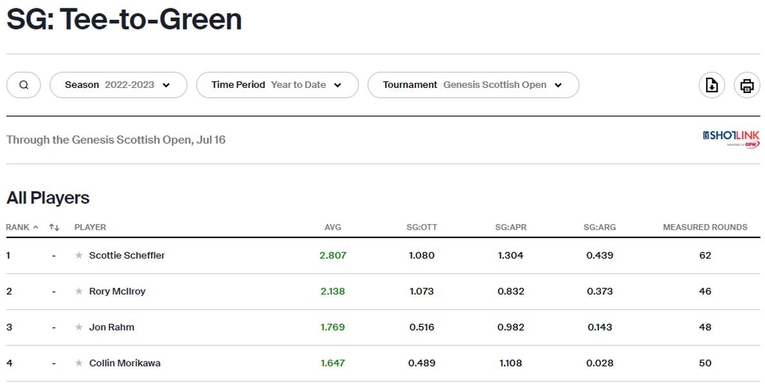Click the printer icon to print

(x=747, y=85)
